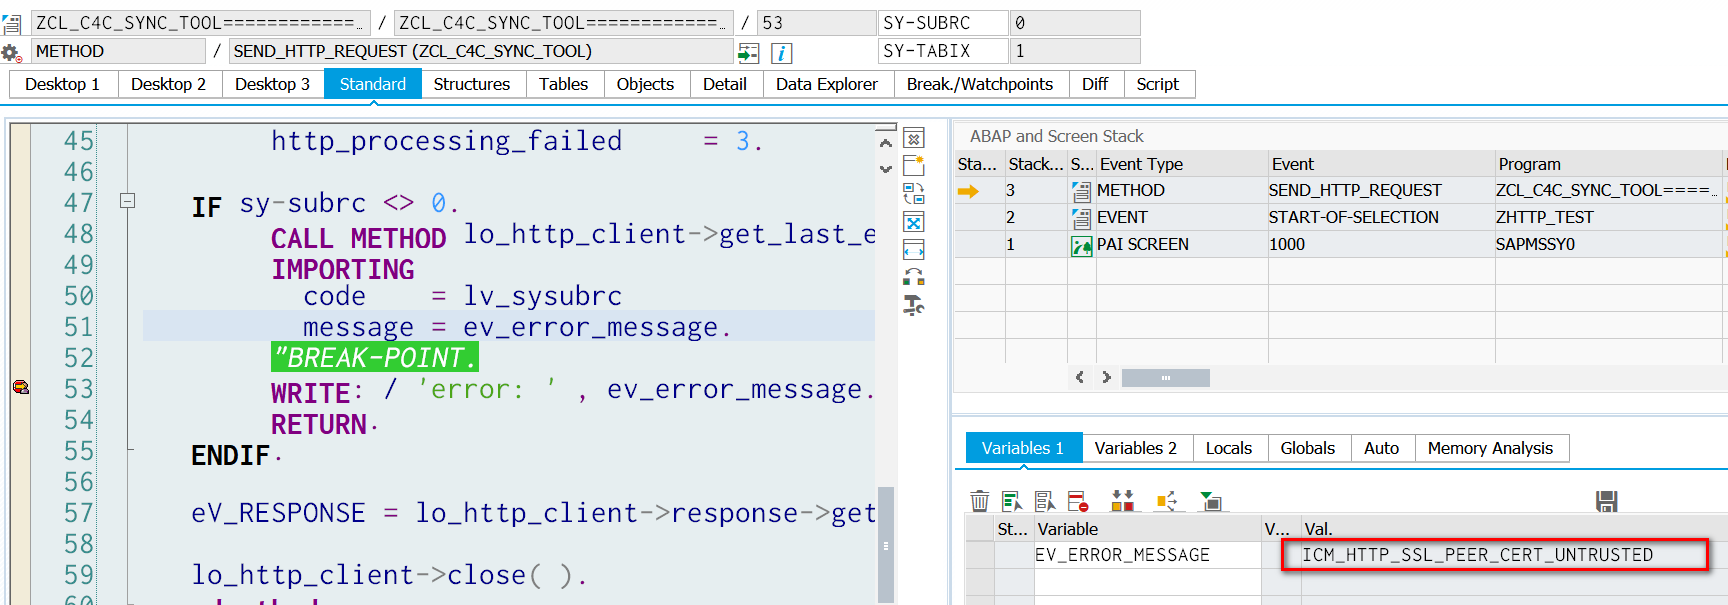The width and height of the screenshot is (1728, 605).
Task: Click the program icon beside ZCL_C4C_SYNC_TOOL field
Action: (x=11, y=23)
